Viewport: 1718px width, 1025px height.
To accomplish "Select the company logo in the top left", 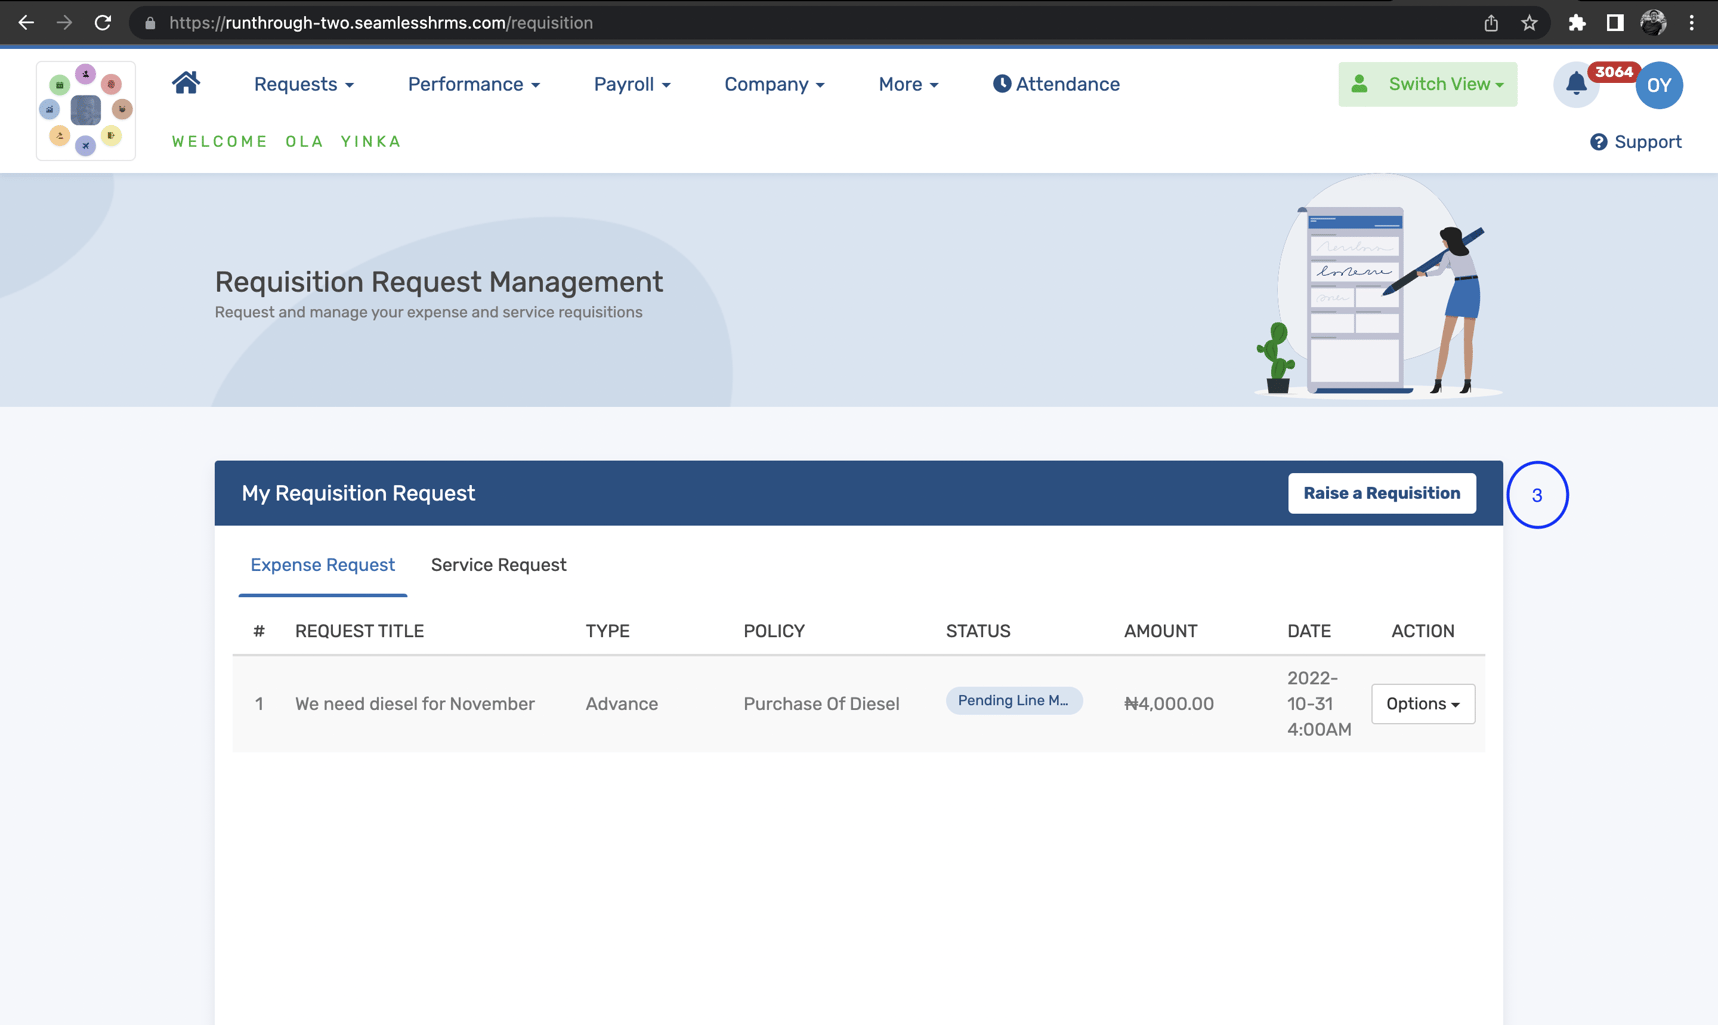I will coord(85,110).
